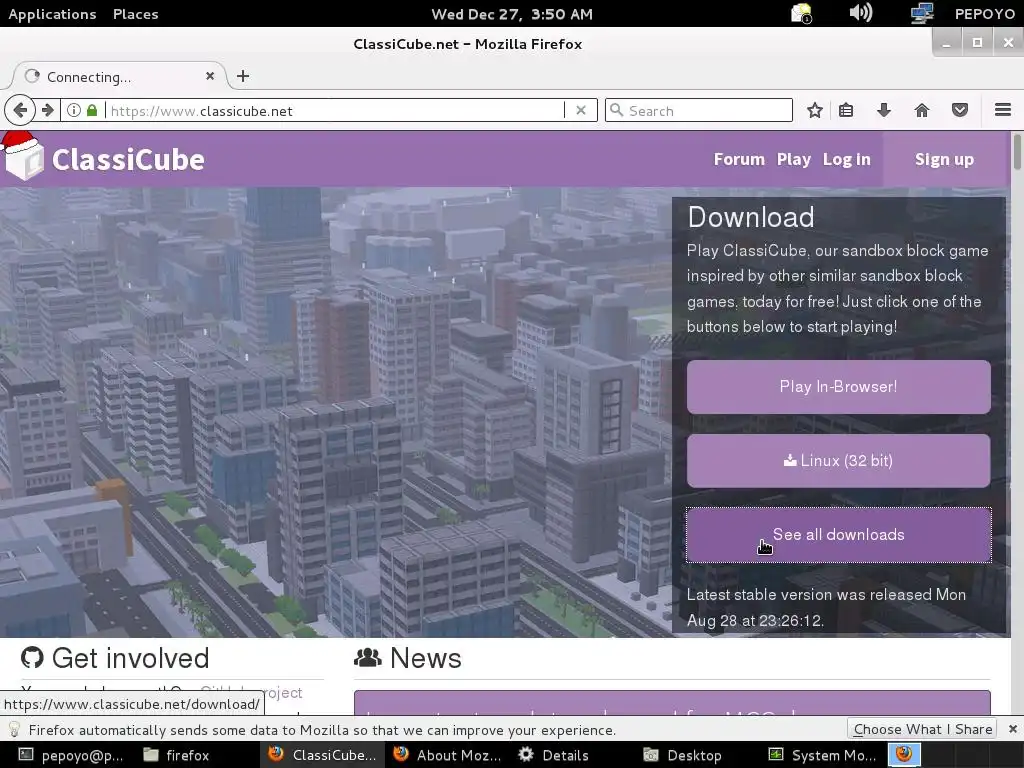Click the ClassiCube cube logo with Santa hat
The height and width of the screenshot is (768, 1024).
tap(23, 155)
